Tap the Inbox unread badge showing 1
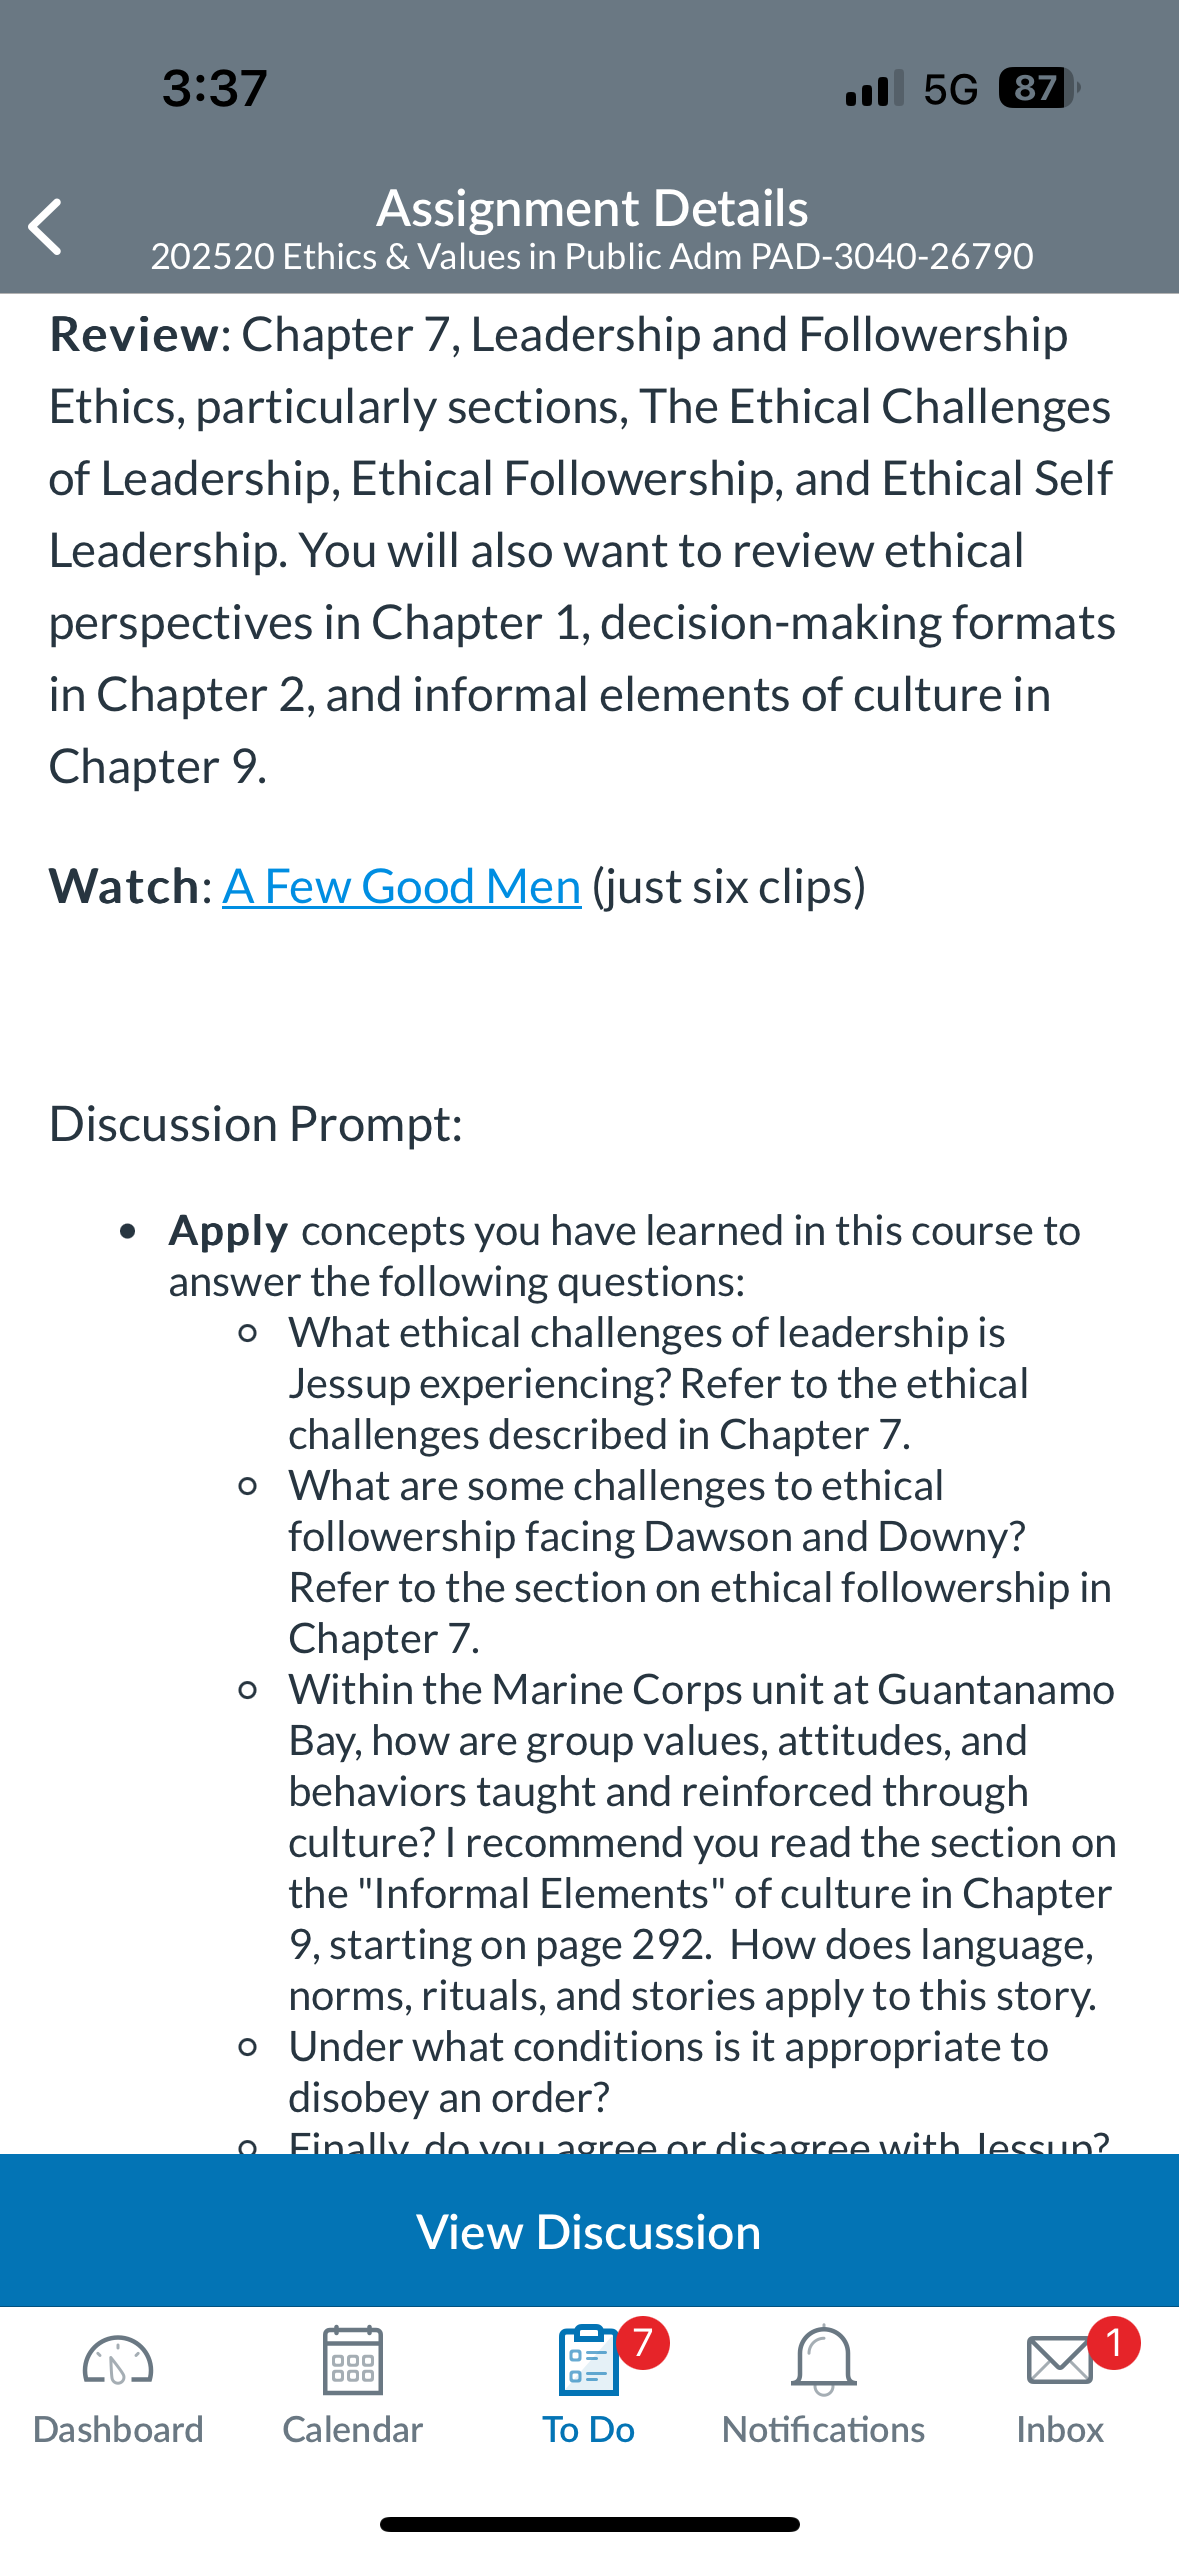The width and height of the screenshot is (1179, 2556). (1114, 2343)
